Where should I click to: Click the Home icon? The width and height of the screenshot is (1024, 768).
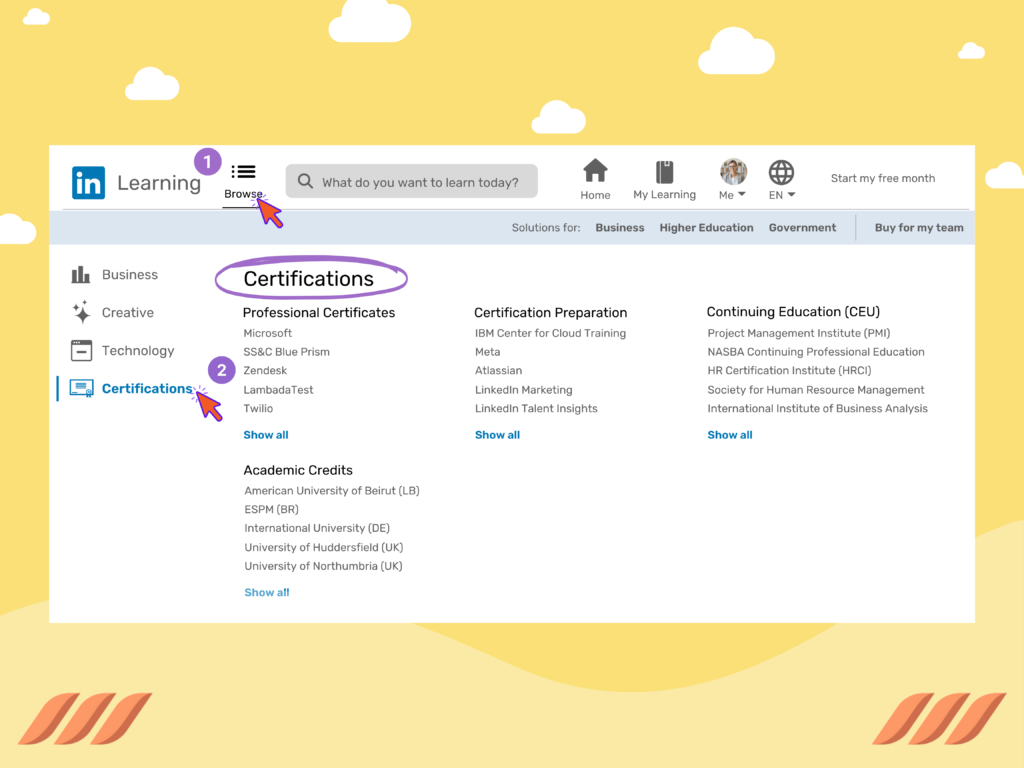595,173
